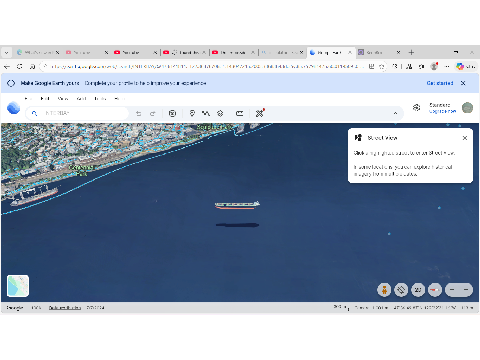Switch to the last browser tab
Viewport: 480px width, 360px height.
[x=379, y=52]
